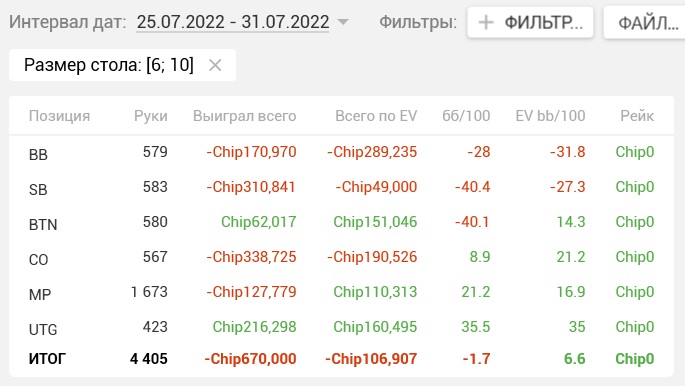Select the SB position row

[341, 187]
